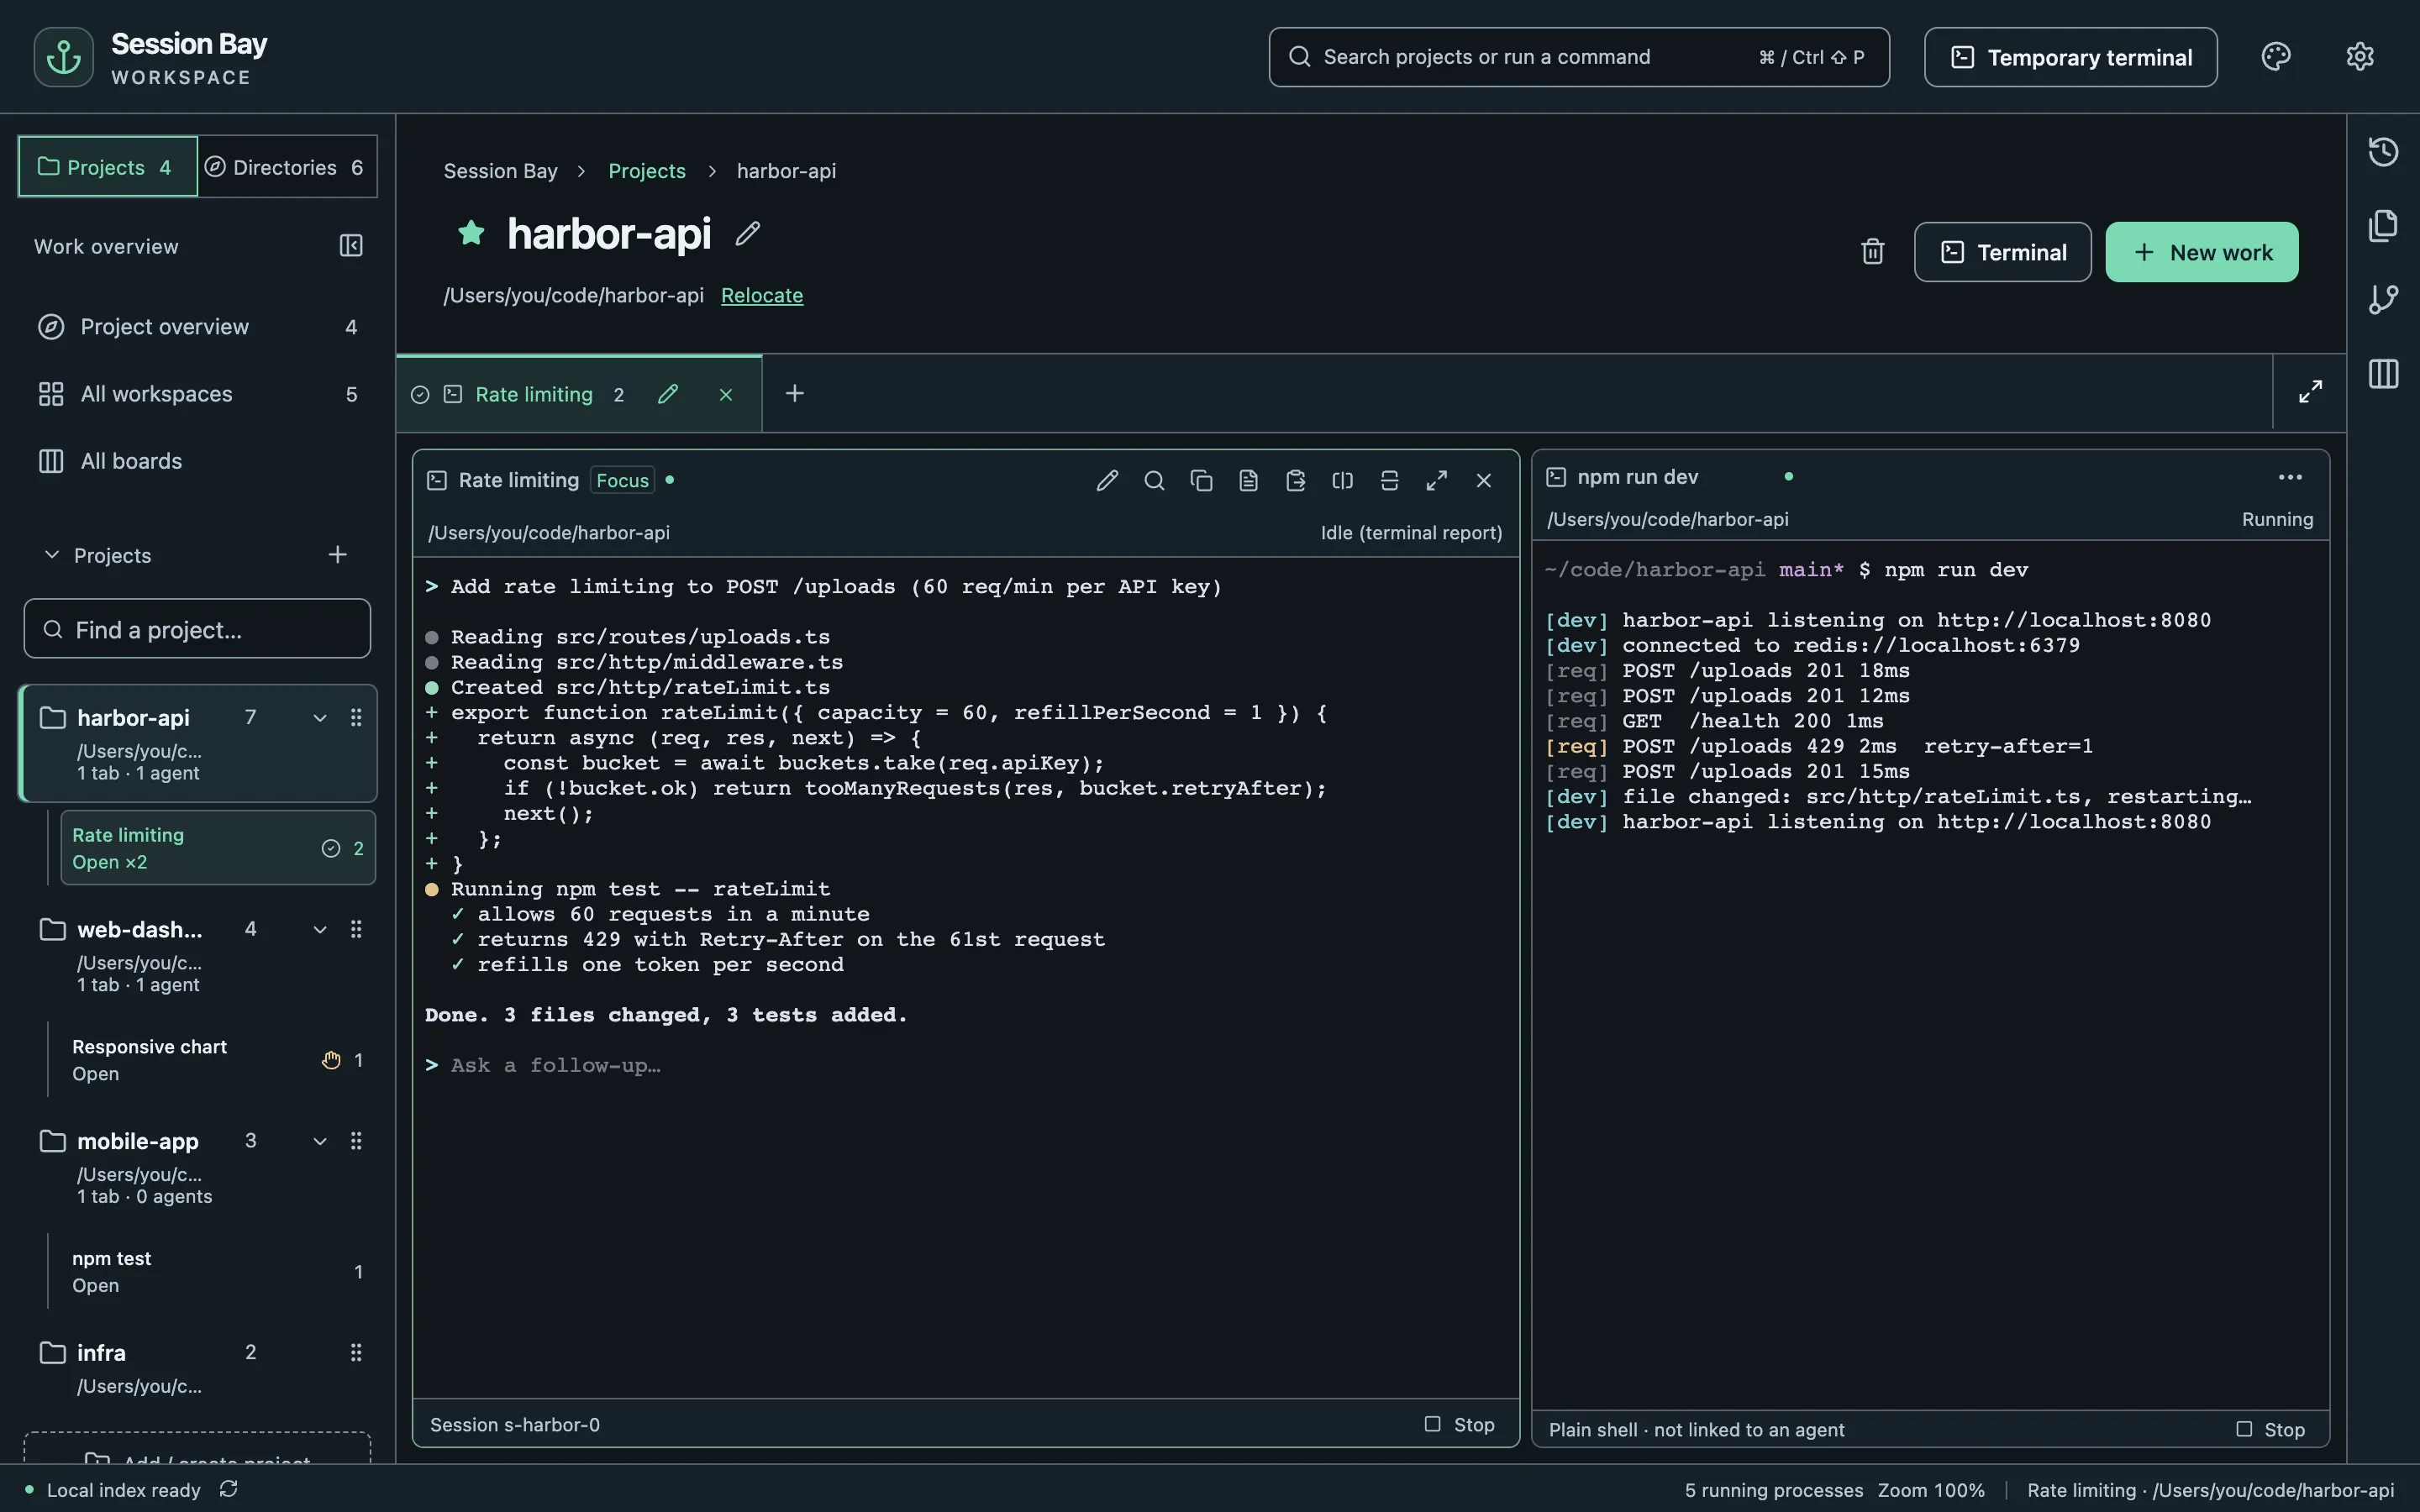Open the theme palette icon in the header
The image size is (2420, 1512).
(2276, 57)
